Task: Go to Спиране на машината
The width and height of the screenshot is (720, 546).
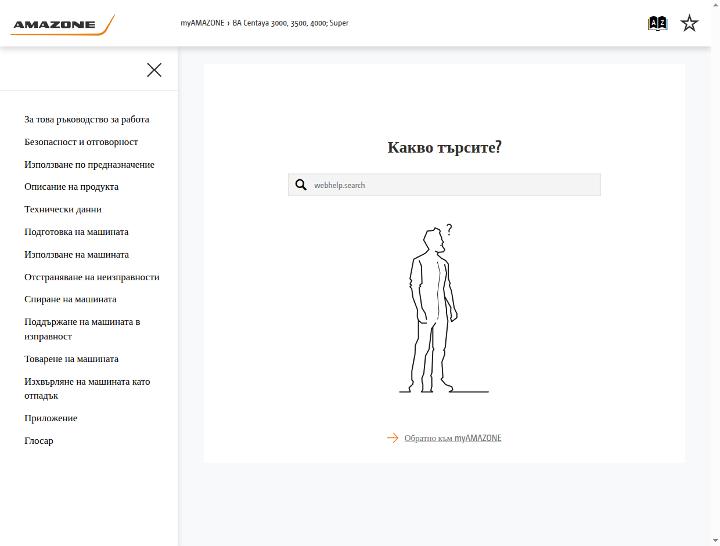Action: pos(71,299)
